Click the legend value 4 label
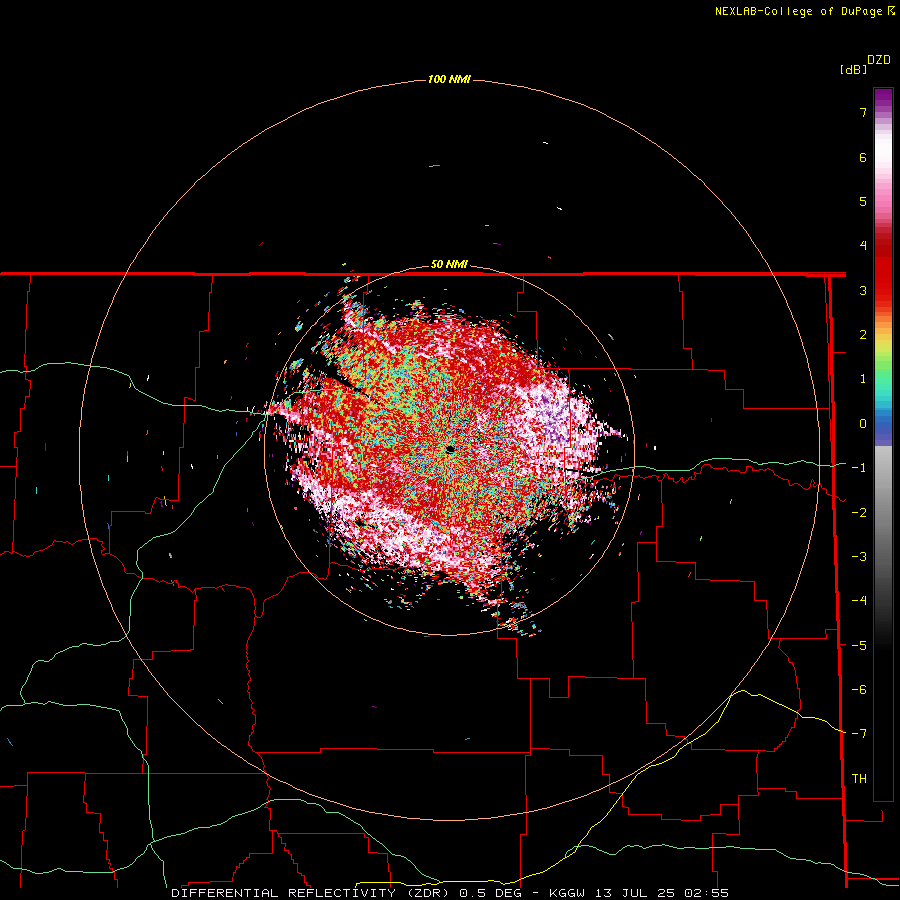 (x=863, y=246)
